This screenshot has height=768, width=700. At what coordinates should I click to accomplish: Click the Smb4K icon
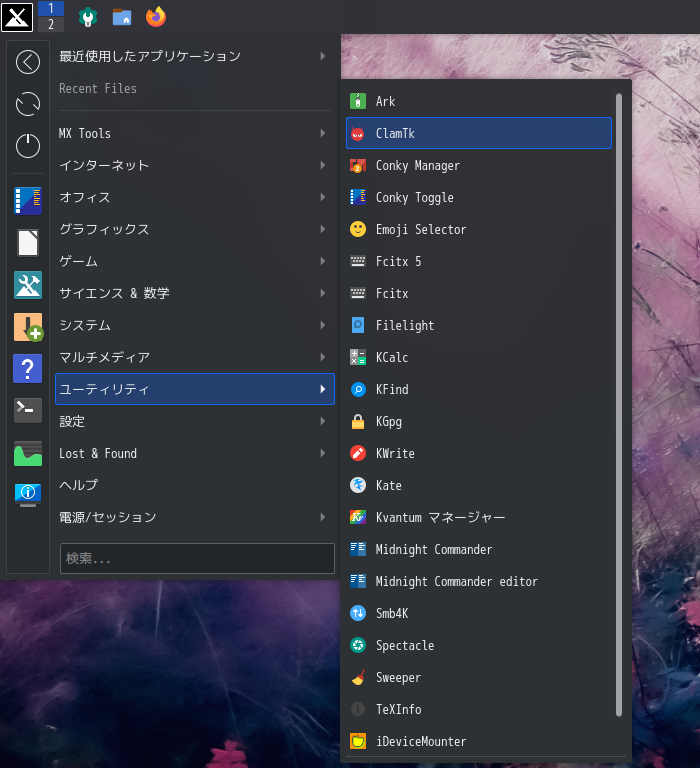358,613
